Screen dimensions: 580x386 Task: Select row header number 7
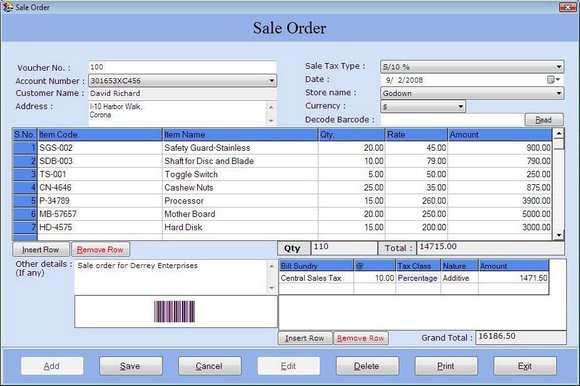click(25, 227)
